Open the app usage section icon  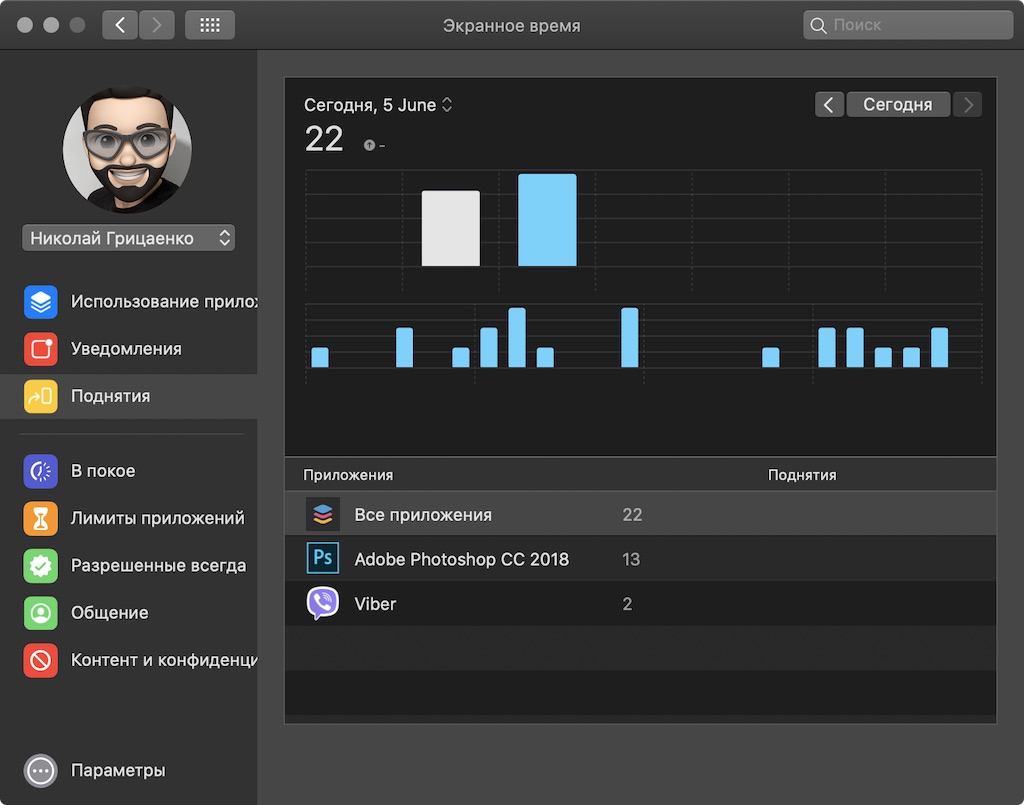click(x=40, y=302)
